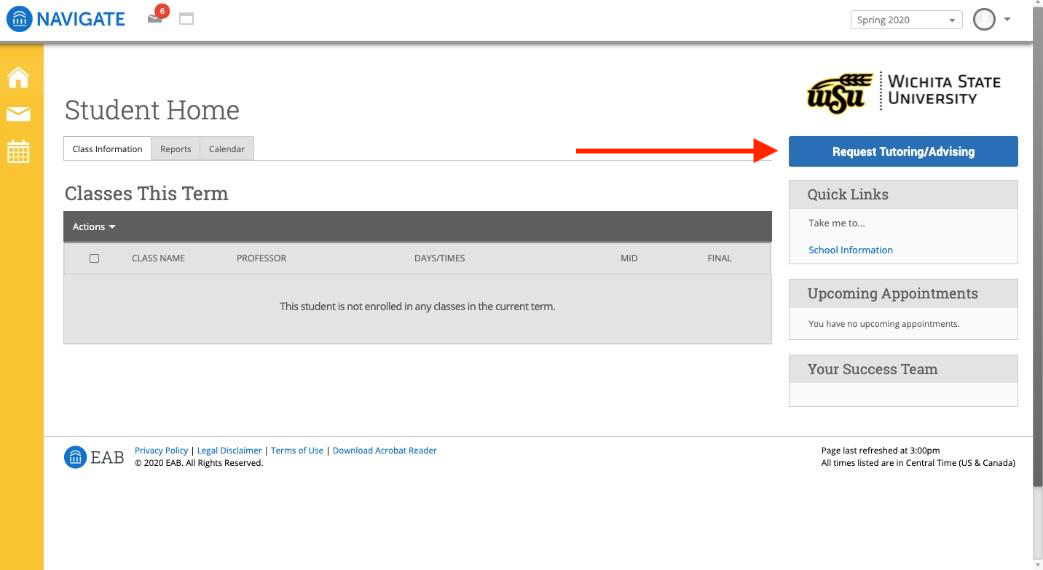
Task: Select the Class Information tab
Action: coord(107,149)
